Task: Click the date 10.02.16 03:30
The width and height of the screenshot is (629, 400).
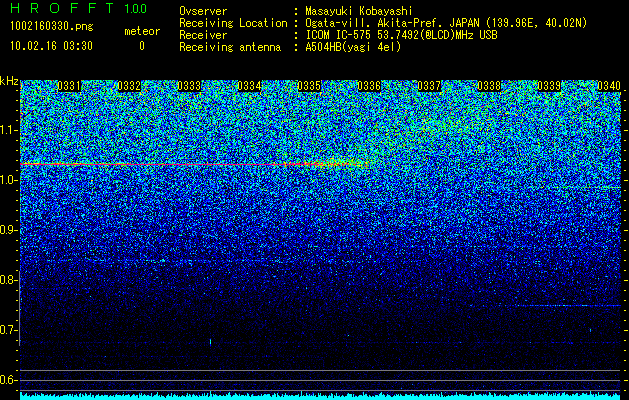Action: pyautogui.click(x=51, y=46)
